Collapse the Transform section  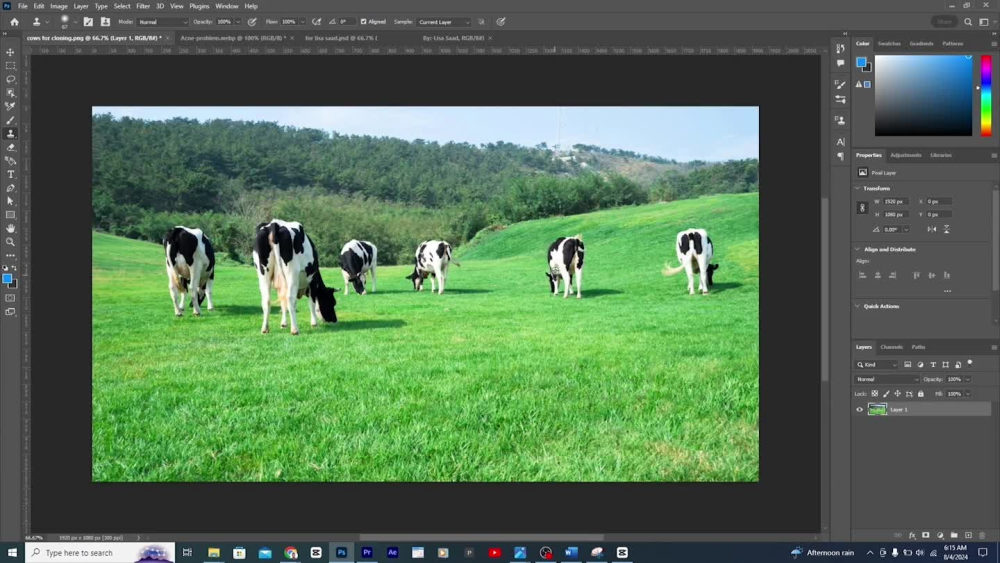point(857,189)
